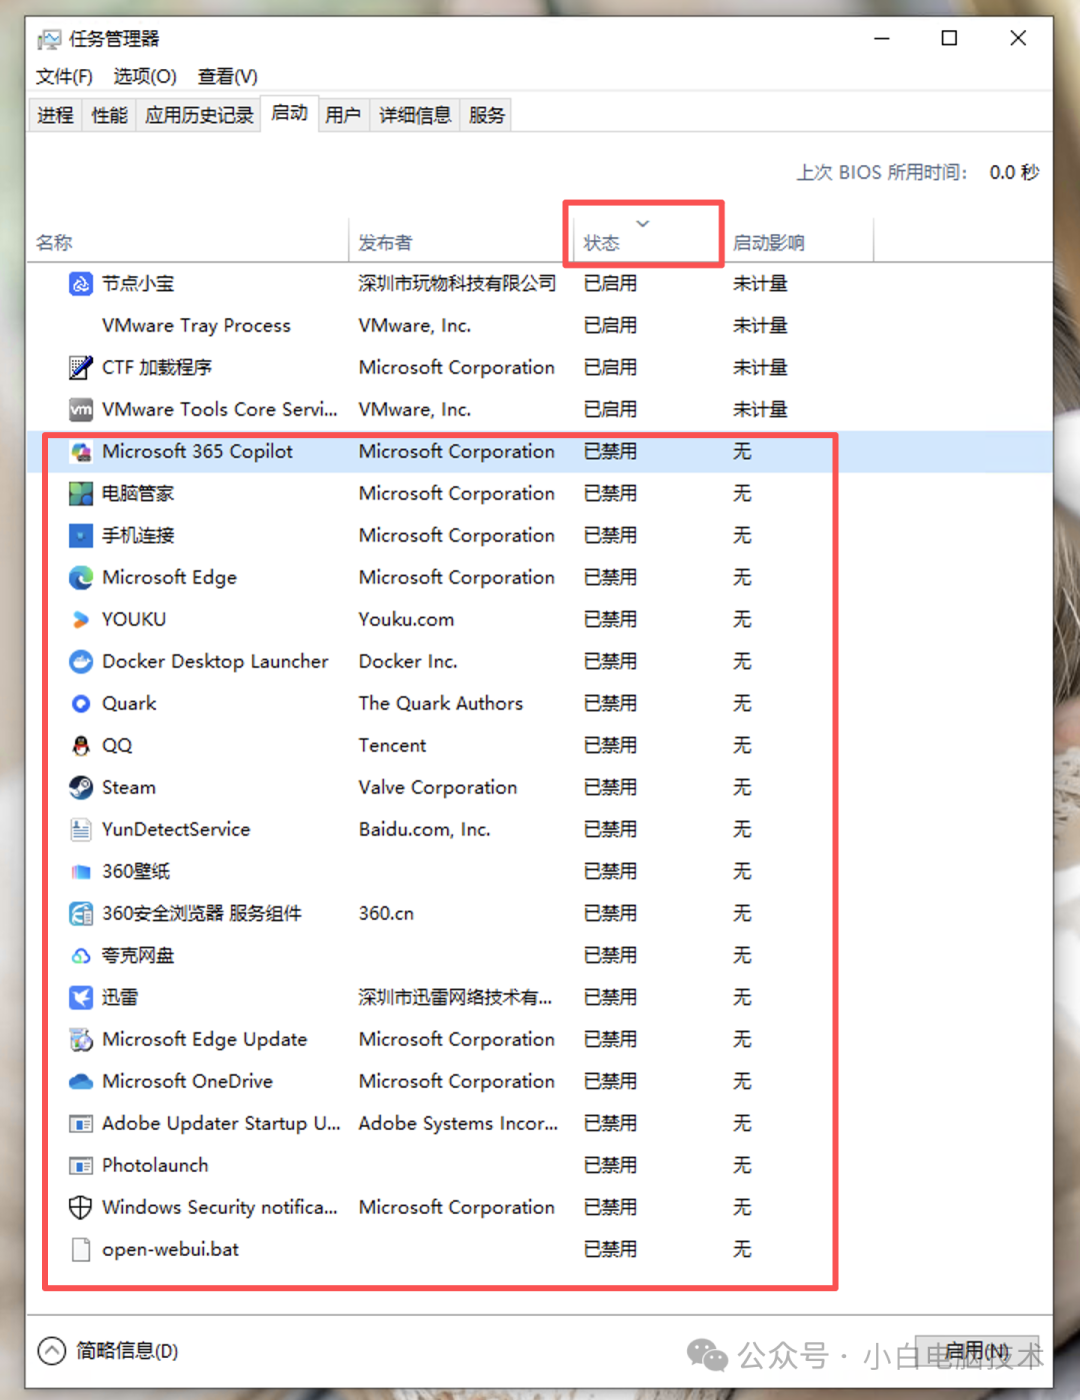The height and width of the screenshot is (1400, 1080).
Task: Switch to the 服务 tab
Action: (x=487, y=116)
